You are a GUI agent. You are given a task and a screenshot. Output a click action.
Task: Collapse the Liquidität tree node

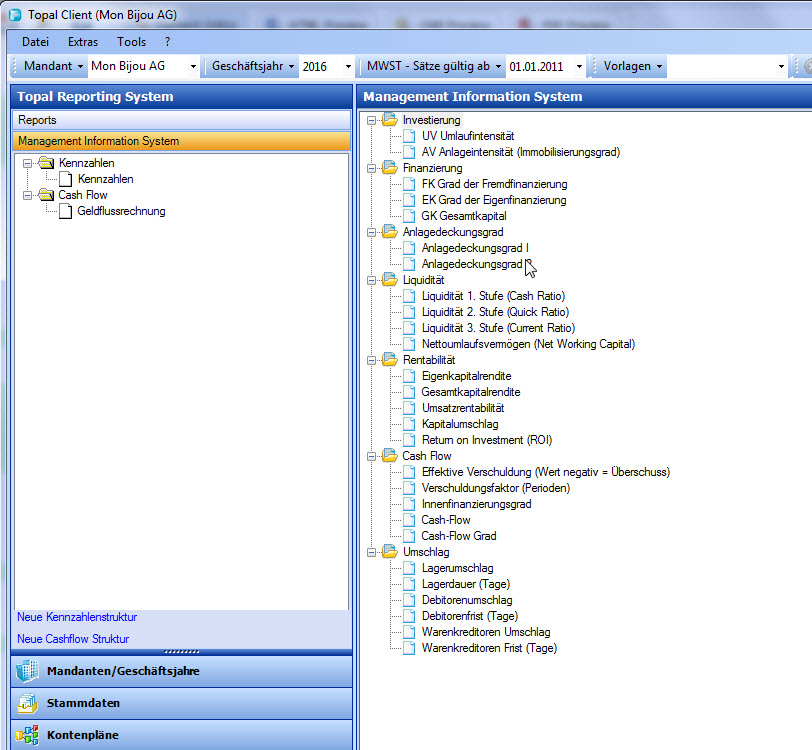(372, 280)
